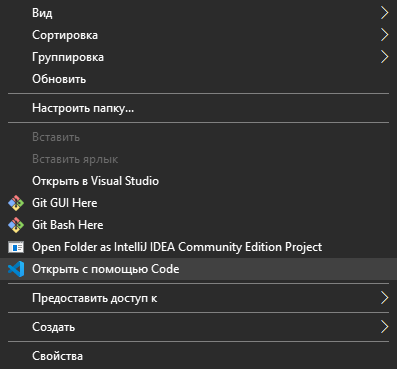Select Открыть в Visual Studio
Image resolution: width=397 pixels, height=369 pixels.
(198, 181)
